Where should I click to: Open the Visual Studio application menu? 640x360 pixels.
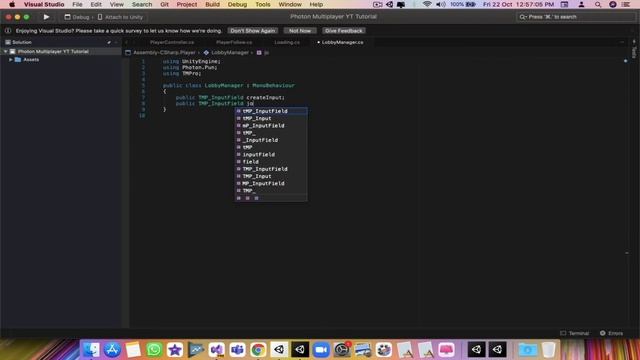tap(44, 4)
